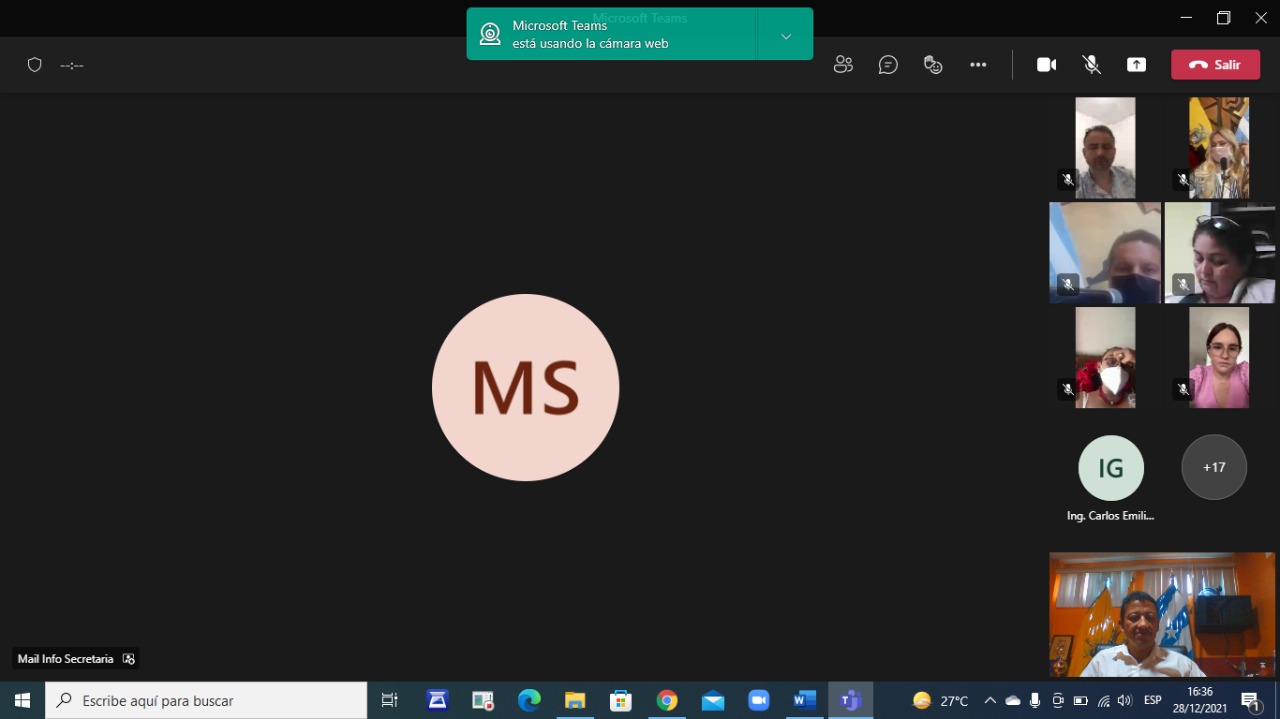1280x719 pixels.
Task: Click the pop-out icon beside Mail Info Secretaria
Action: [x=128, y=659]
